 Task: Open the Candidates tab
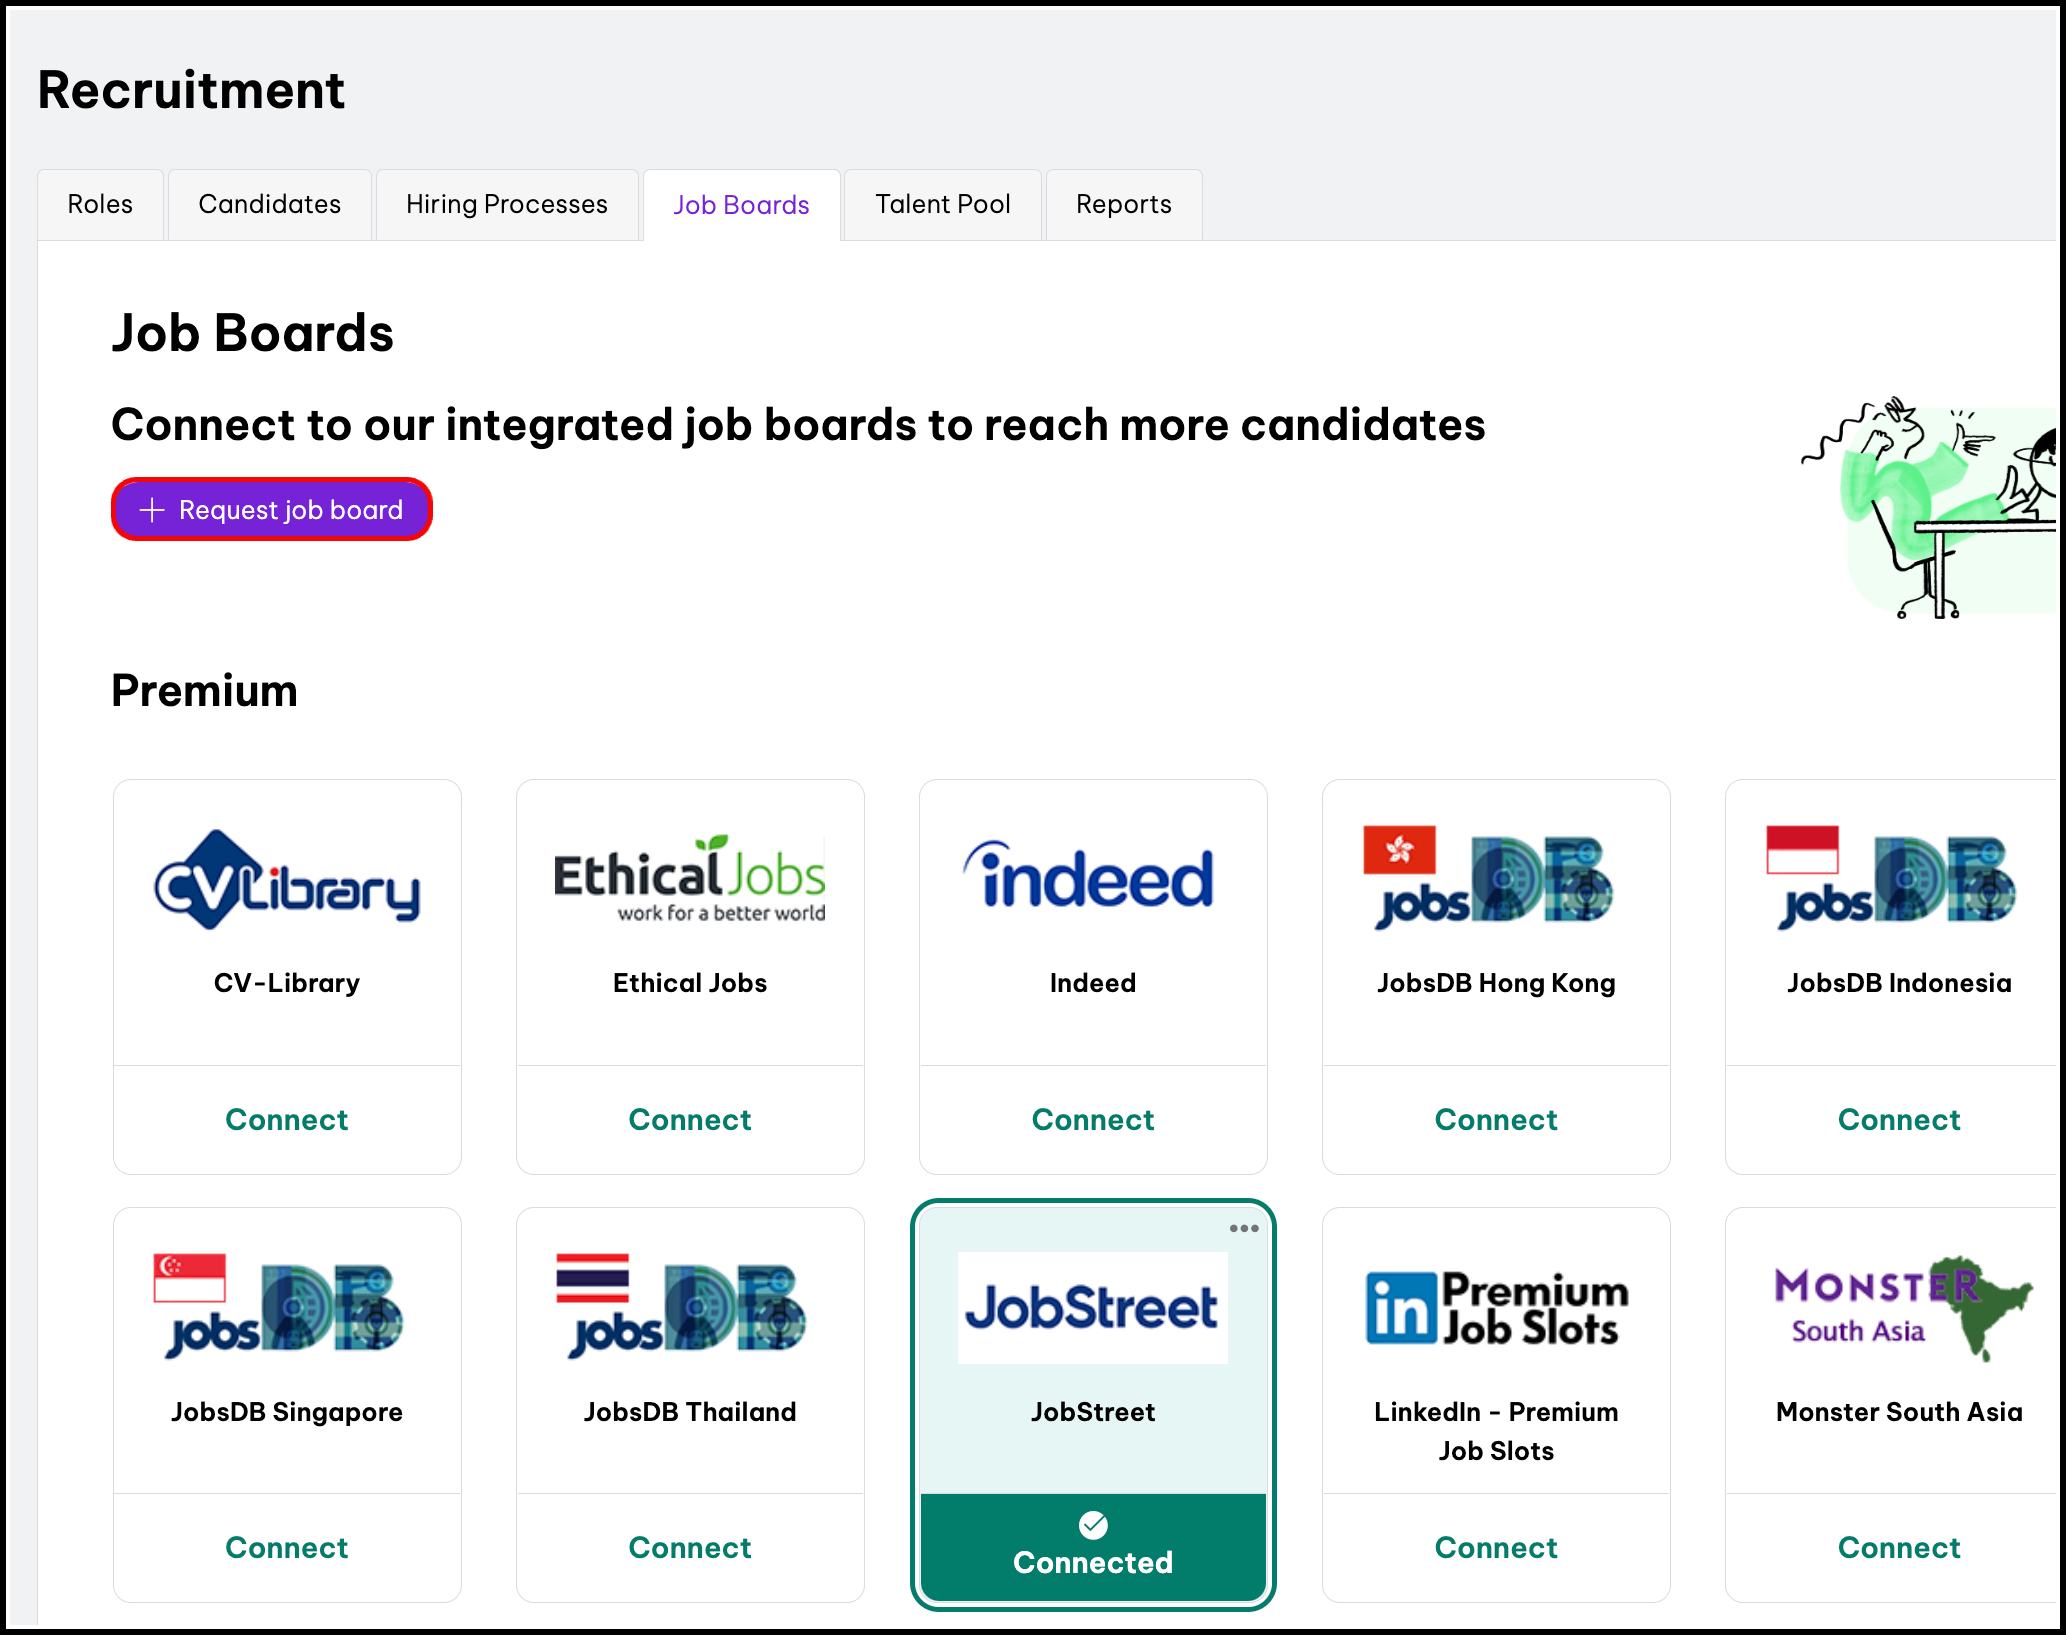coord(269,205)
